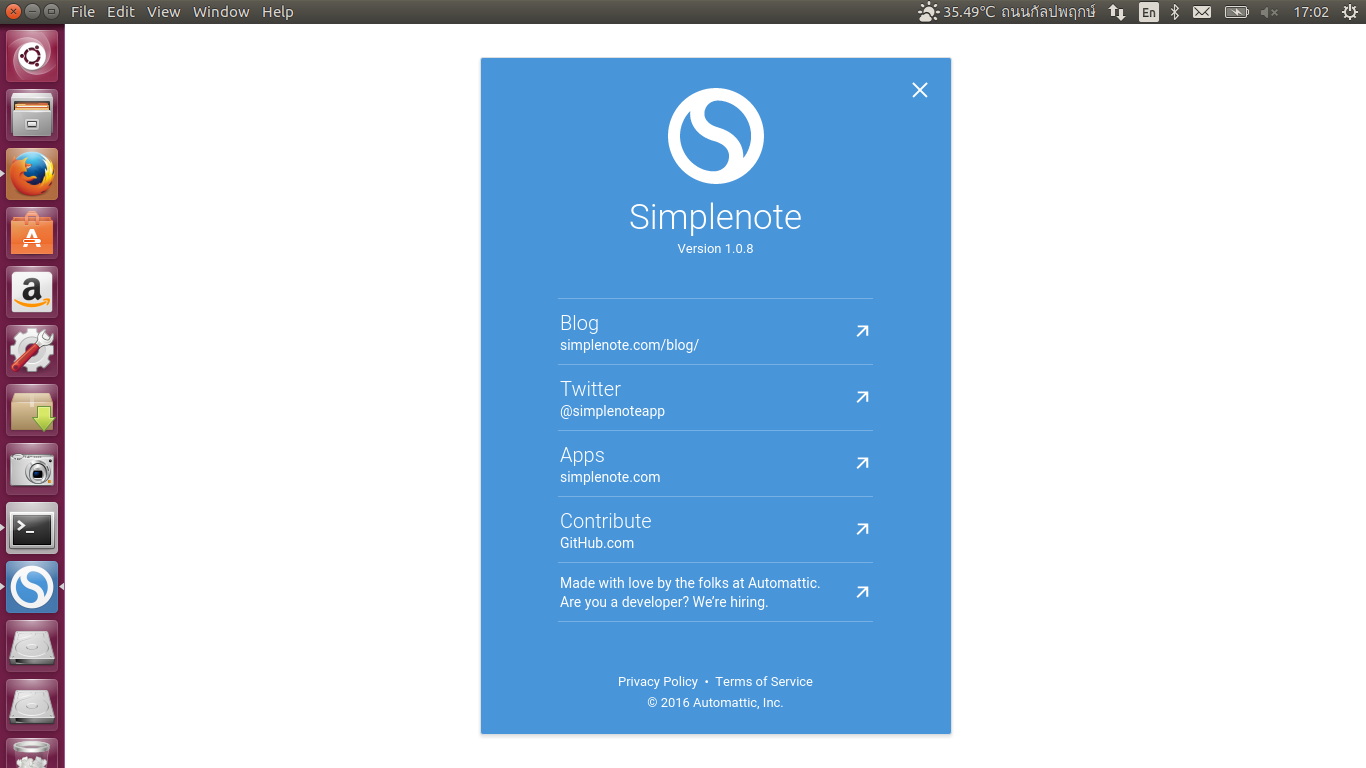Image resolution: width=1366 pixels, height=768 pixels.
Task: Open the second disk drive dock icon
Action: (x=32, y=705)
